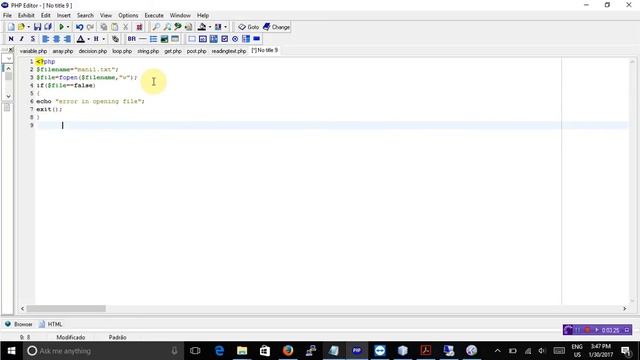Open the Execute menu
Image resolution: width=640 pixels, height=360 pixels.
(154, 15)
